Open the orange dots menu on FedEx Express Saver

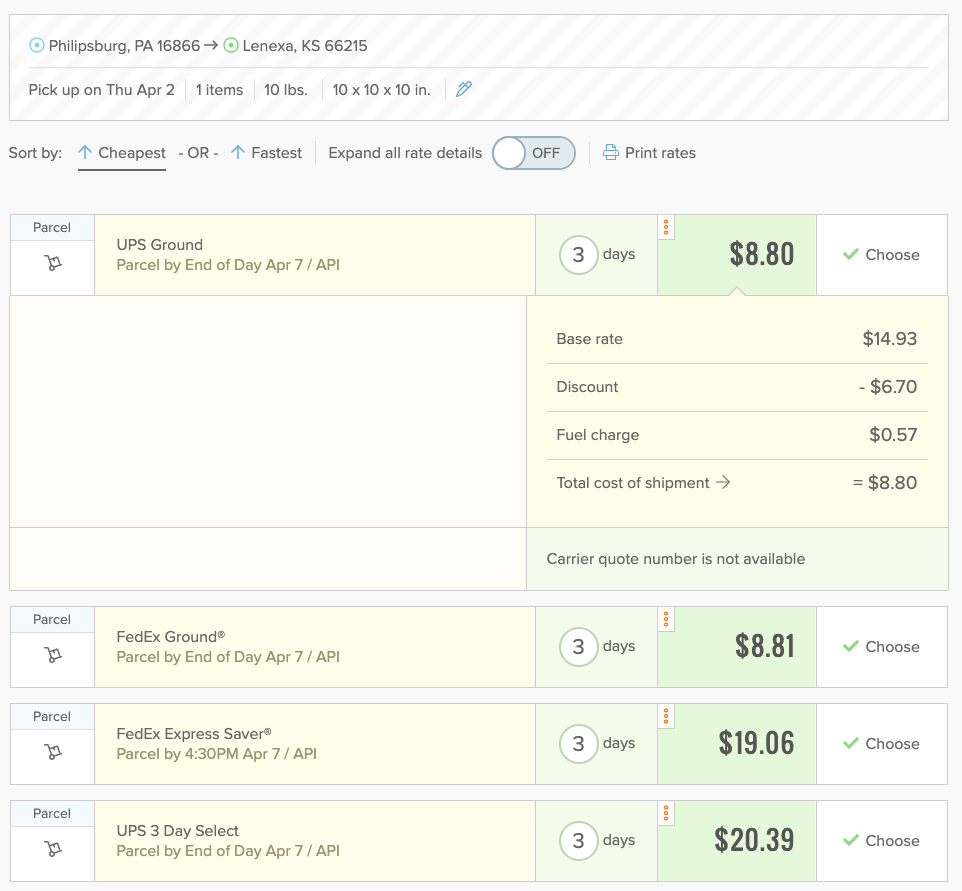666,716
